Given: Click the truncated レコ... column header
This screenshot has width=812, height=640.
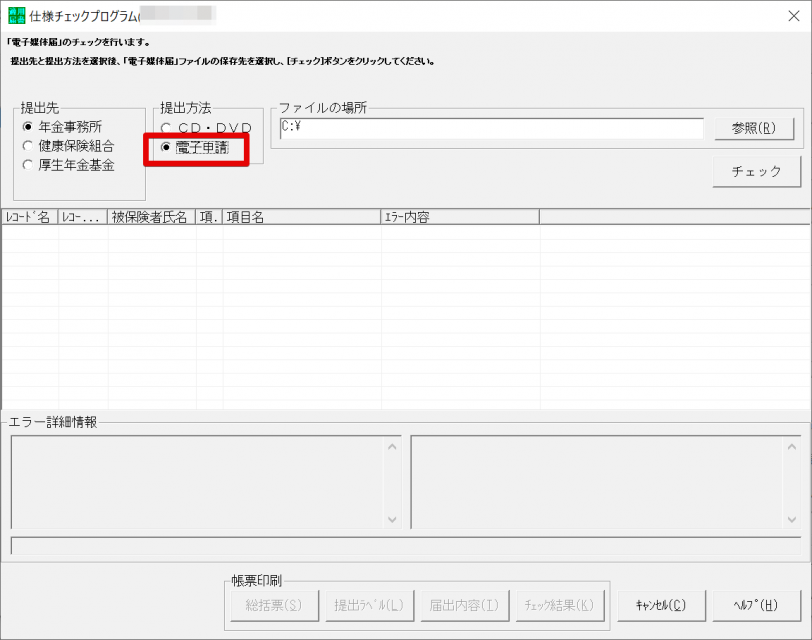Looking at the screenshot, I should [x=82, y=217].
